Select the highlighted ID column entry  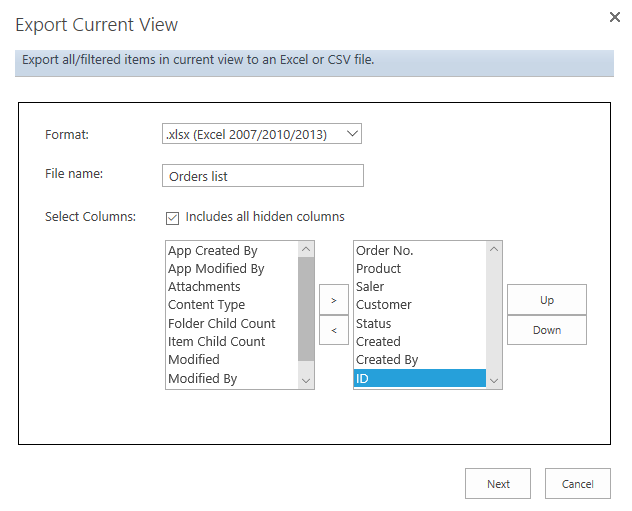[x=420, y=378]
